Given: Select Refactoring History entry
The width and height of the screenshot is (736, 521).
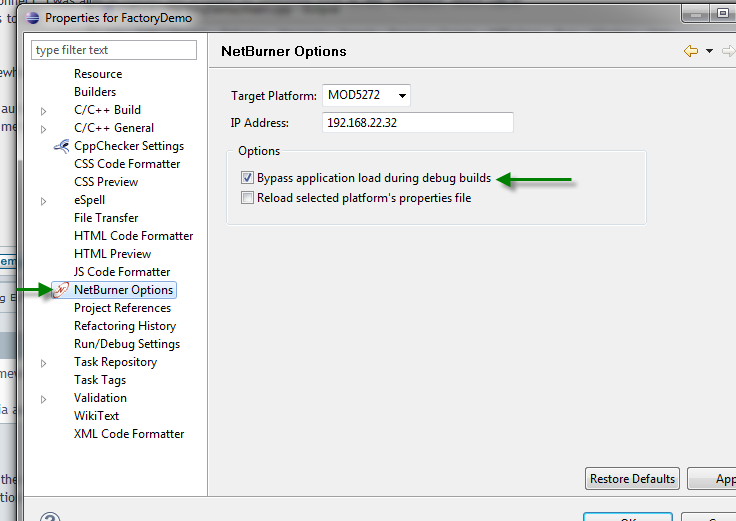Looking at the screenshot, I should point(125,326).
